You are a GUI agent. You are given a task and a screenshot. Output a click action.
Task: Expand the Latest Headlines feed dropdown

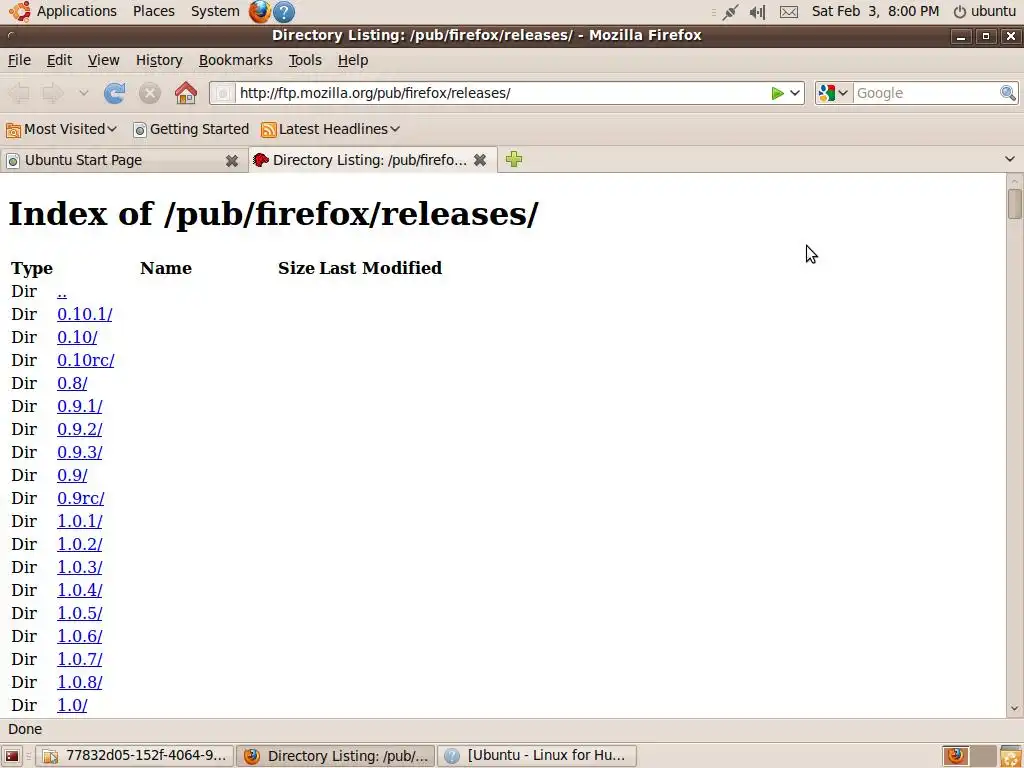pos(330,129)
